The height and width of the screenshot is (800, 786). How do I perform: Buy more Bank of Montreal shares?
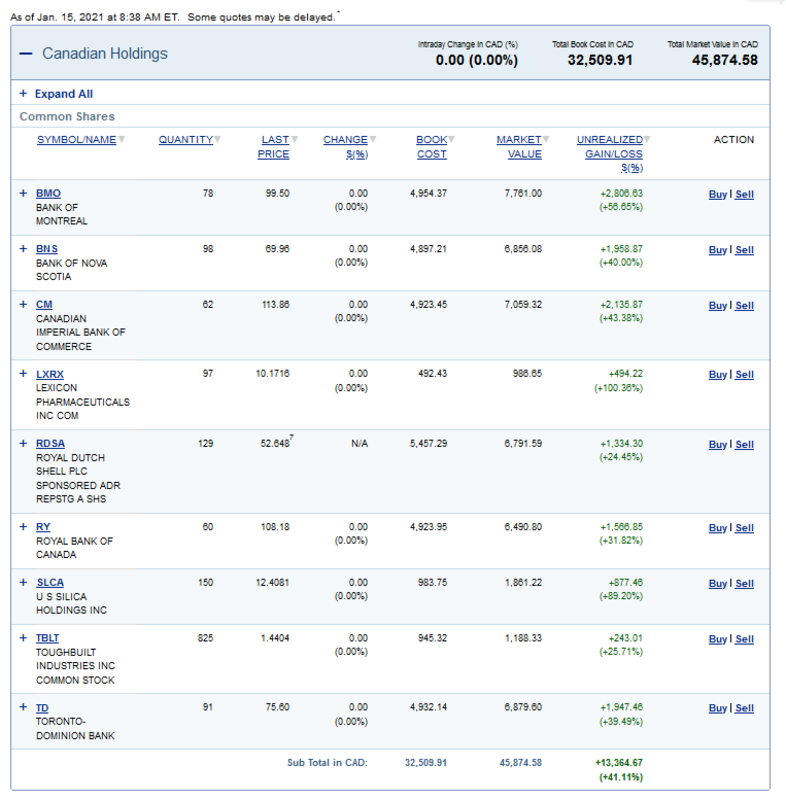click(x=718, y=194)
